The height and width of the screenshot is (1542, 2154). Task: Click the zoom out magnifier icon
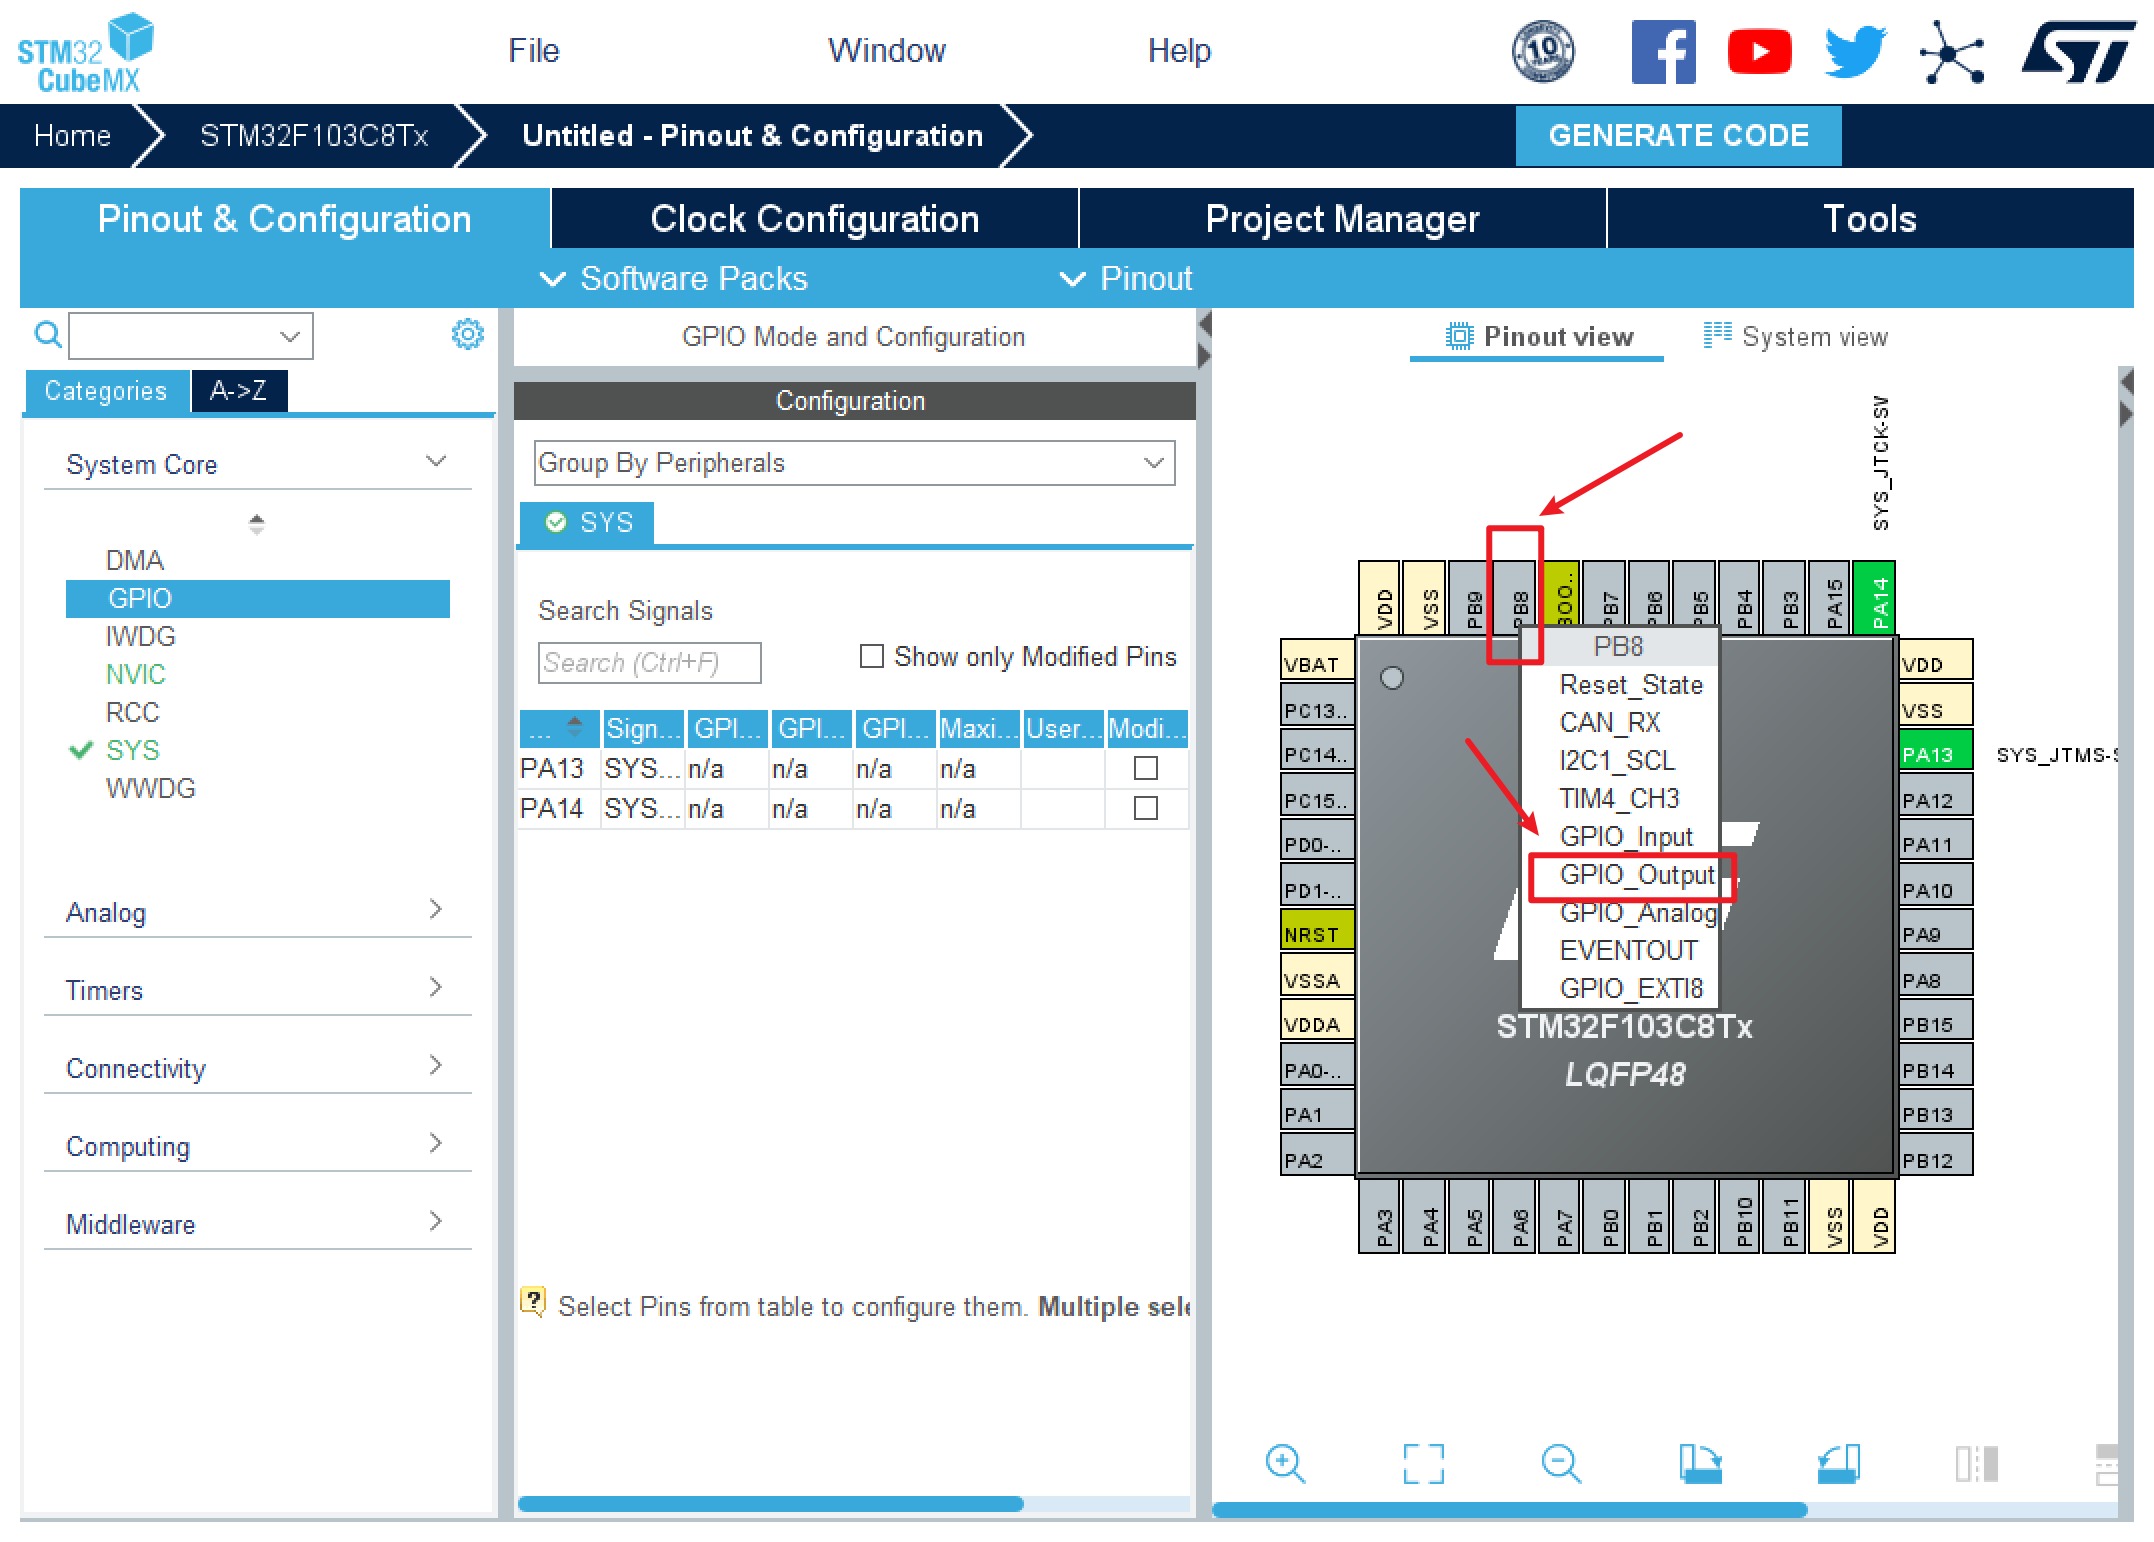[1560, 1463]
